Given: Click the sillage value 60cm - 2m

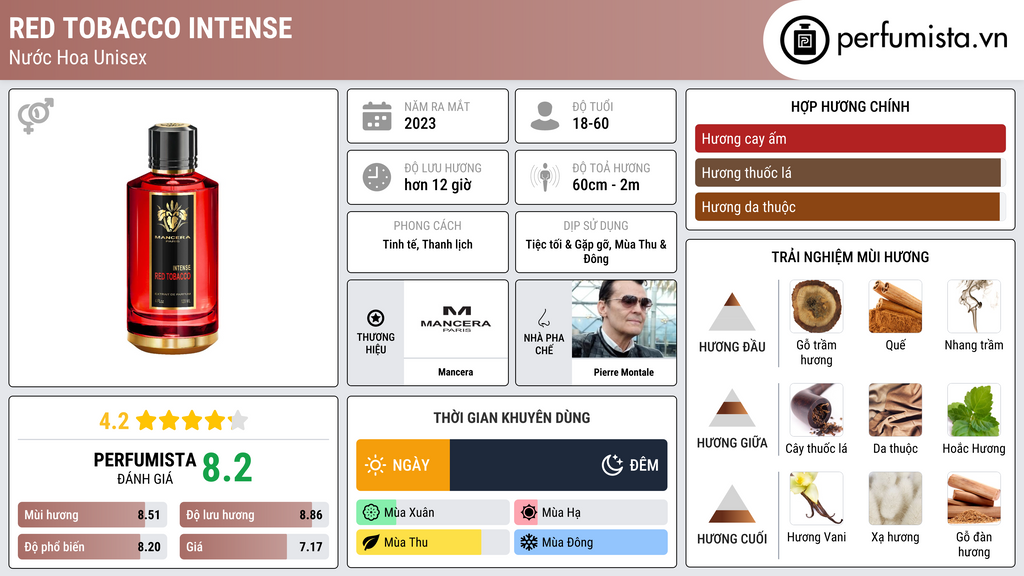Looking at the screenshot, I should point(606,185).
